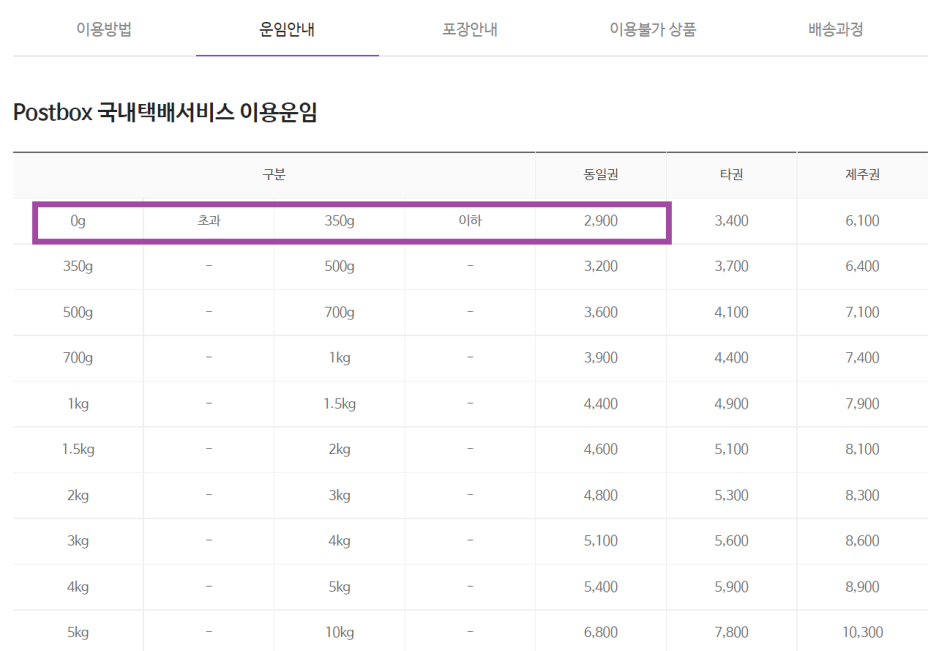
Task: Select the 운임안내 tab
Action: 287,29
